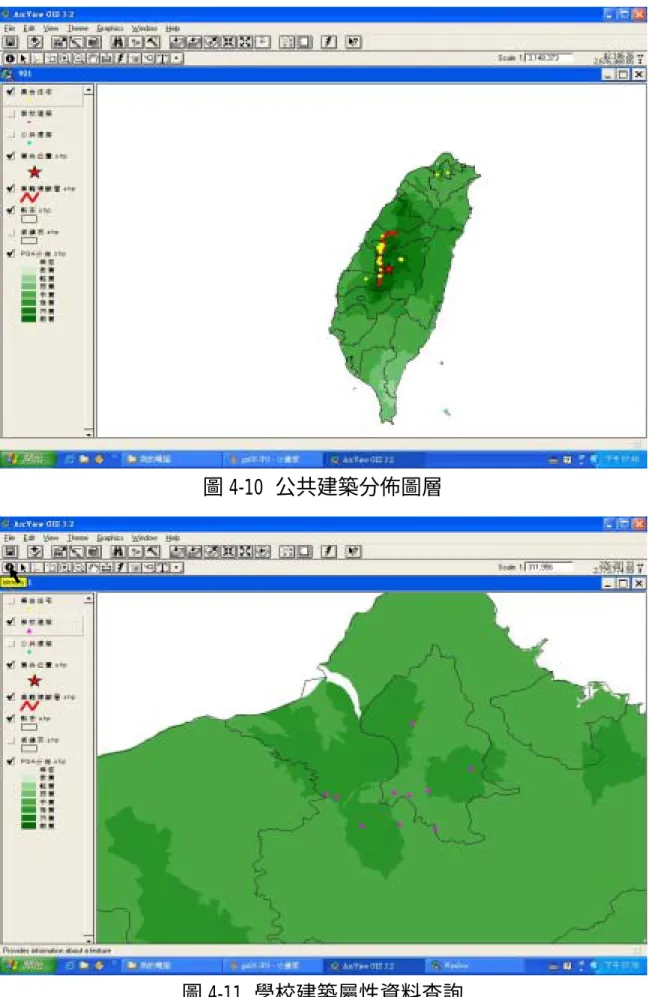
Task: Select the Identify tool in the zoomed-in map window
Action: [10, 567]
